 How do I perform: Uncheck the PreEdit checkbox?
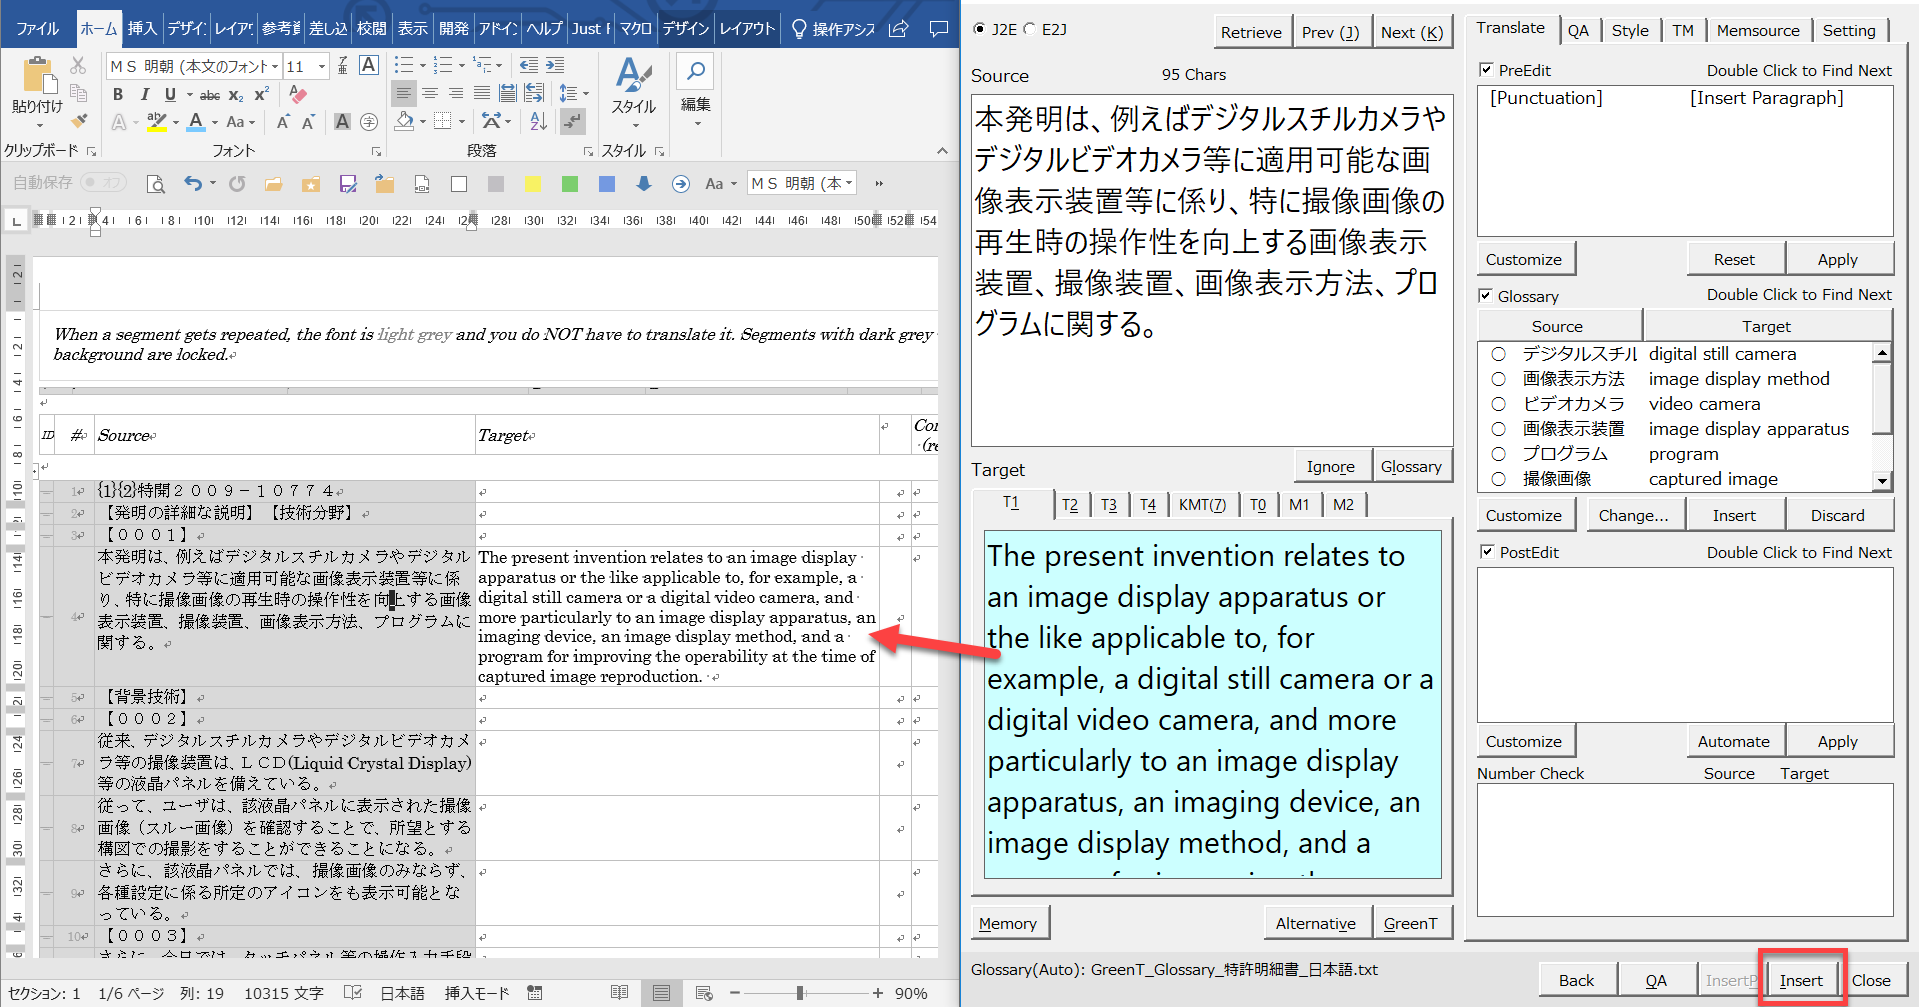1486,70
